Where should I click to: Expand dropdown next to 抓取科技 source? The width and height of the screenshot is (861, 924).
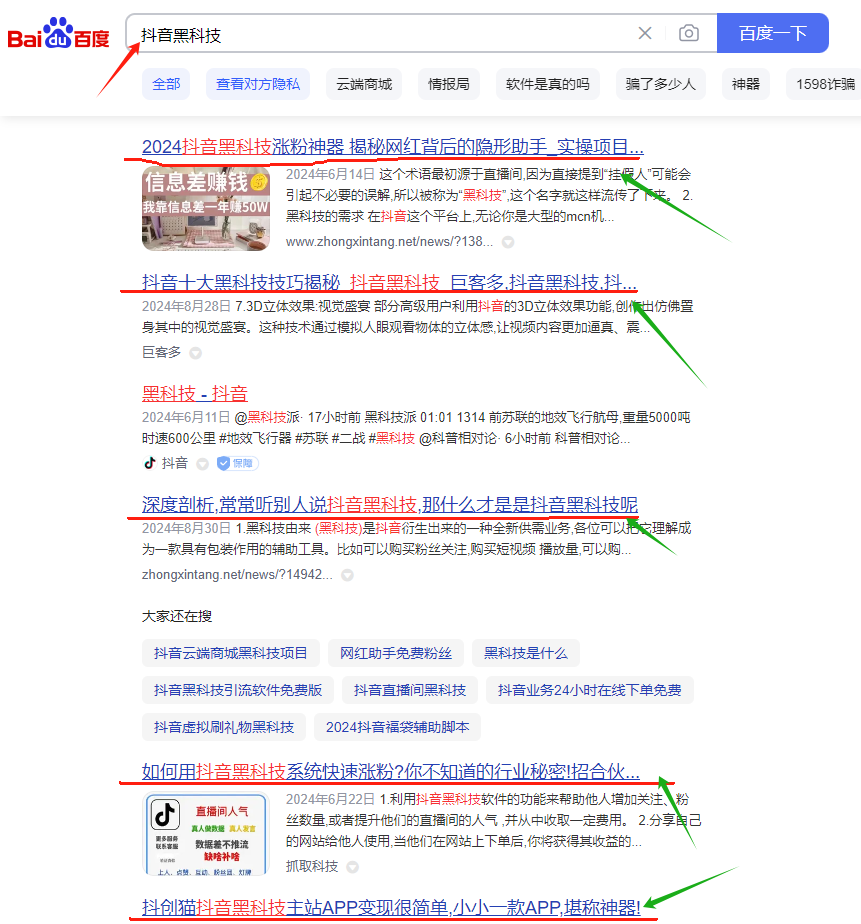point(352,867)
